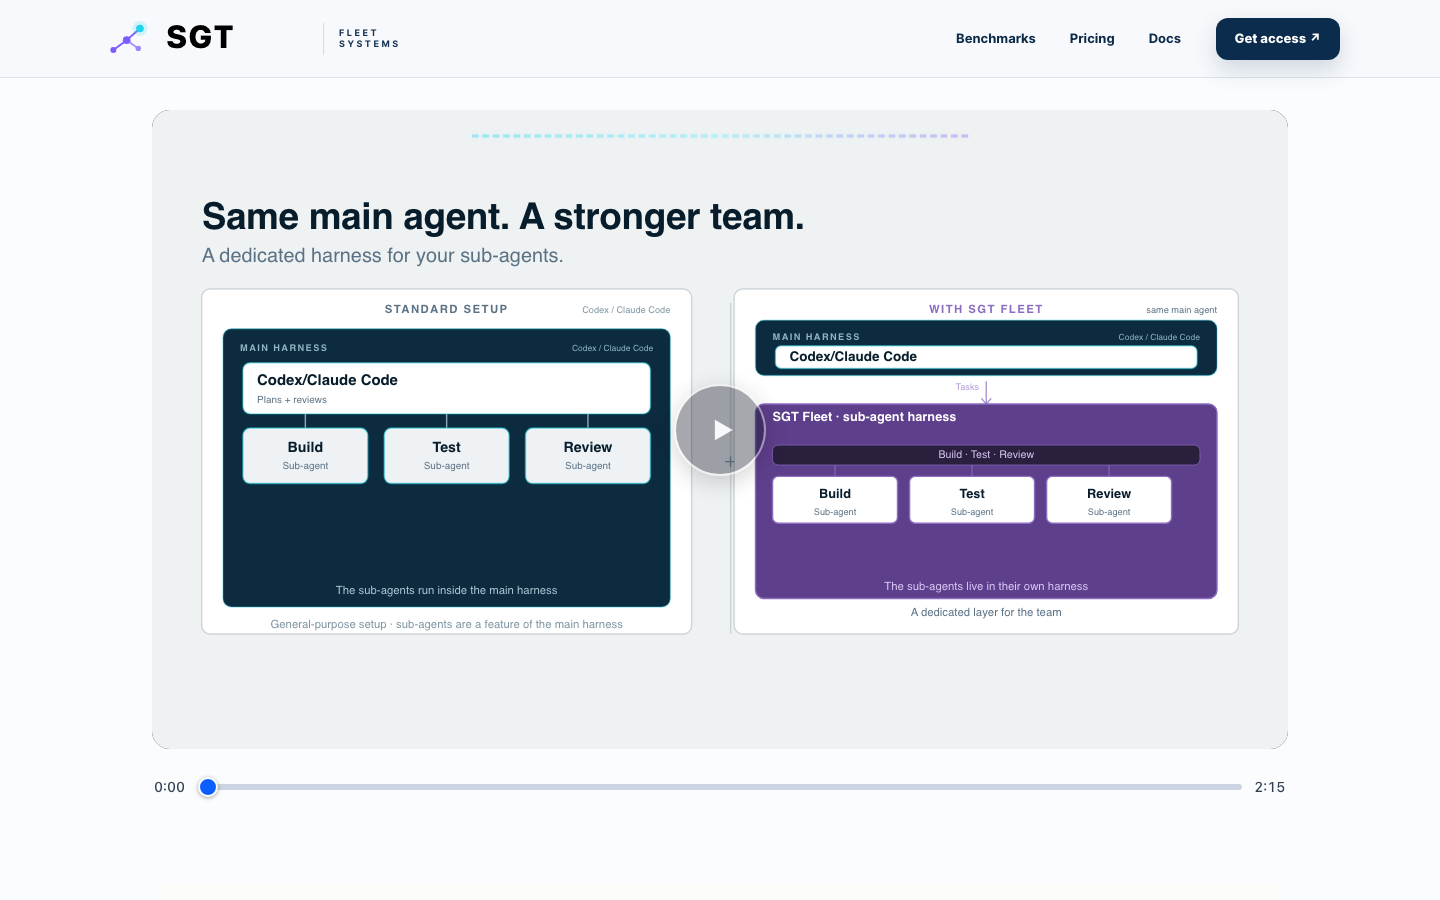Click the Review sub-agent box in SGT Fleet harness
Screen dimensions: 1440x900
tap(1109, 500)
